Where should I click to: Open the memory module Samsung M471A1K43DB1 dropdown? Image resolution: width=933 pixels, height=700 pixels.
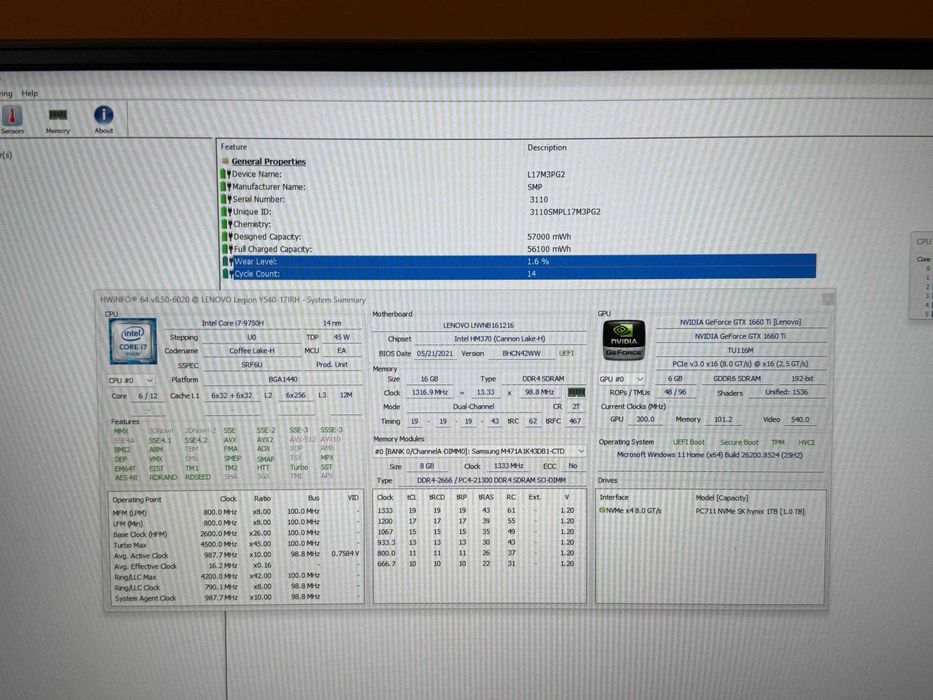[480, 451]
